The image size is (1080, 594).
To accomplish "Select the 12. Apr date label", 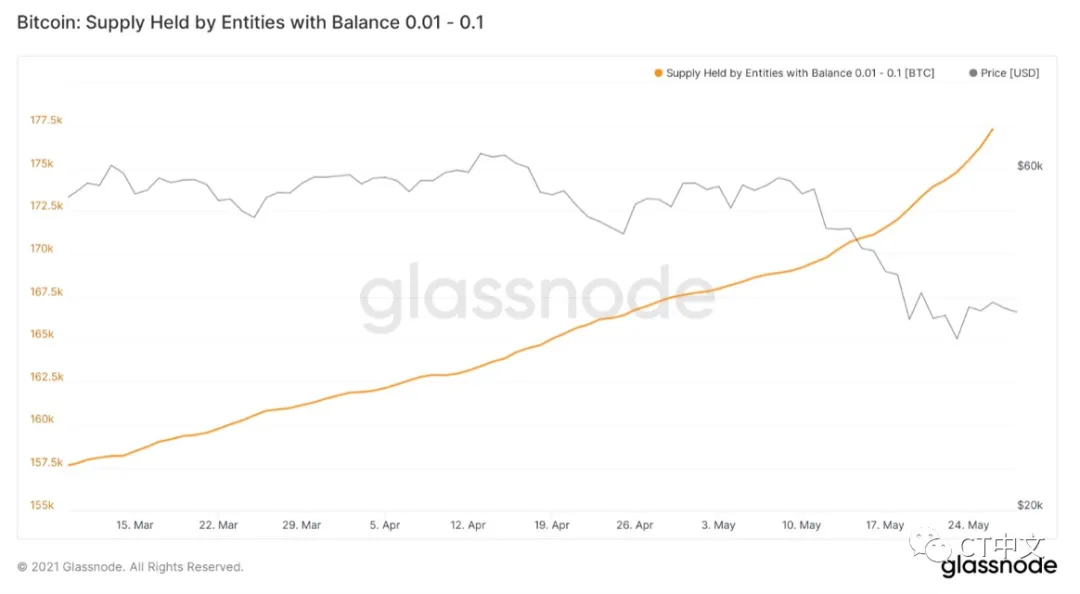I will pos(468,525).
